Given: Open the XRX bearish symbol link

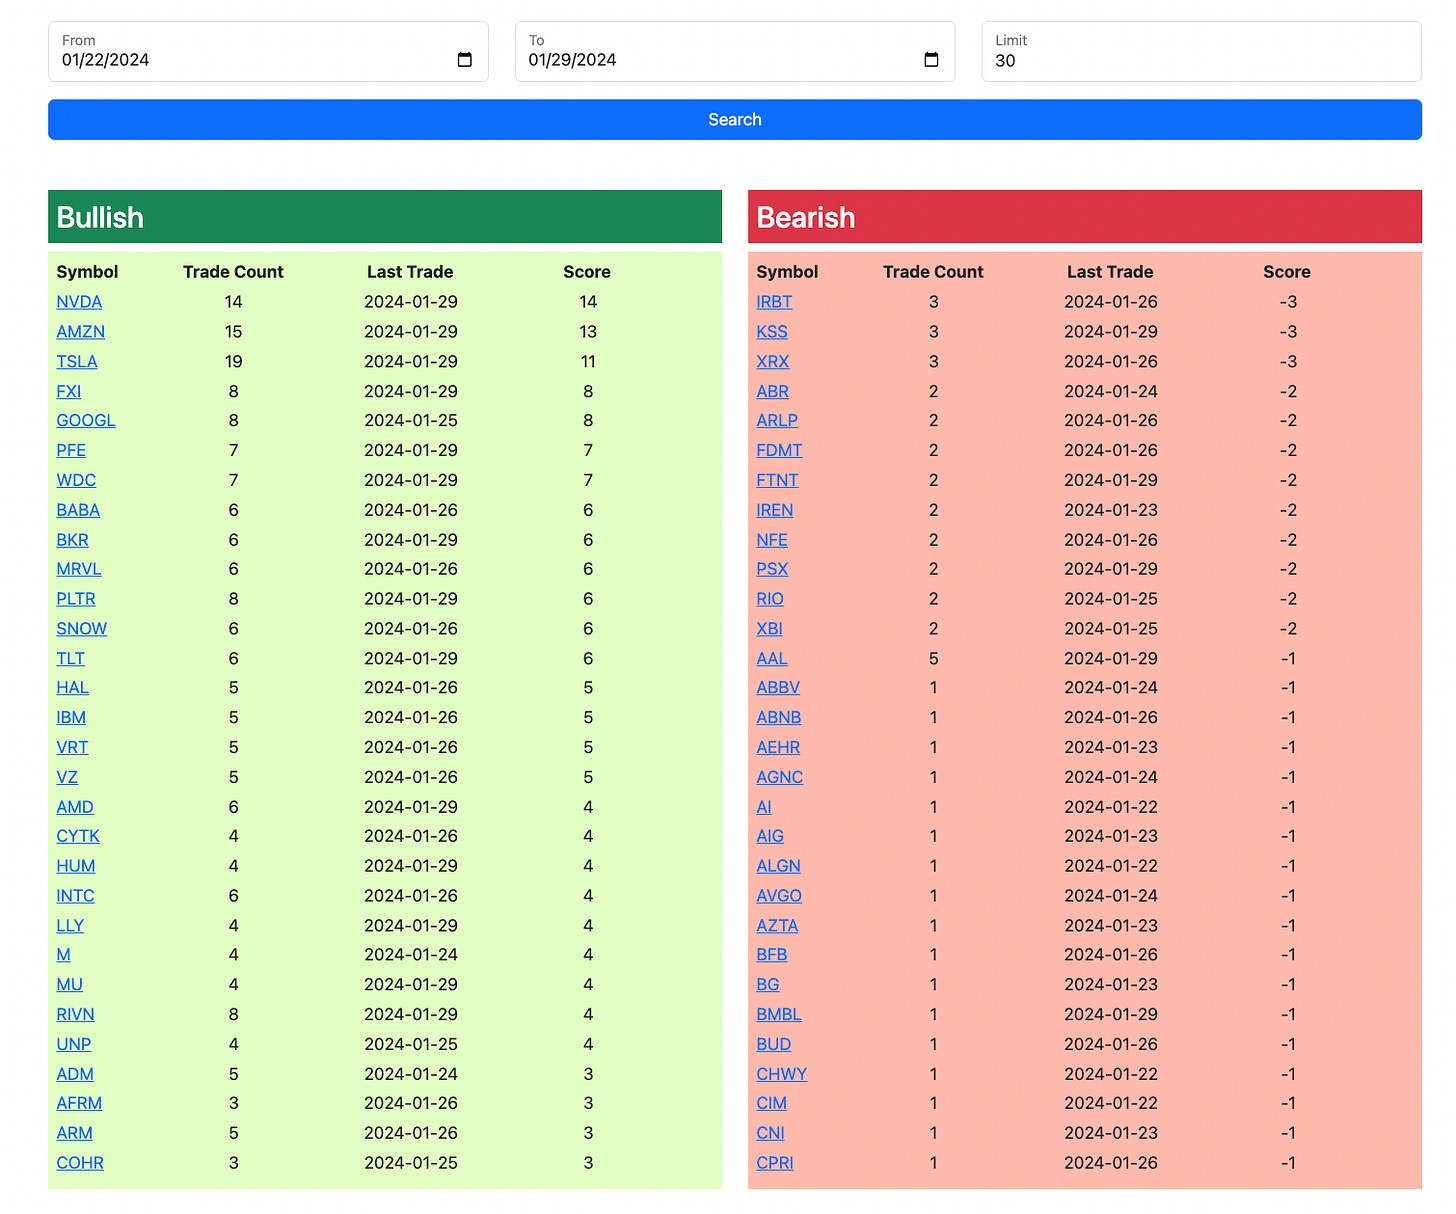Looking at the screenshot, I should (773, 362).
